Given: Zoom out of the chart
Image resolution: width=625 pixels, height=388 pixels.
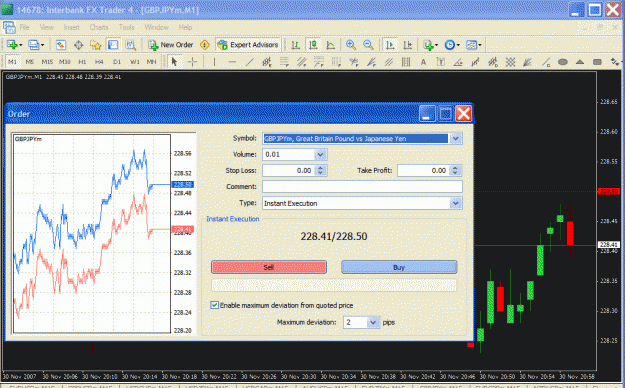Looking at the screenshot, I should pos(368,45).
